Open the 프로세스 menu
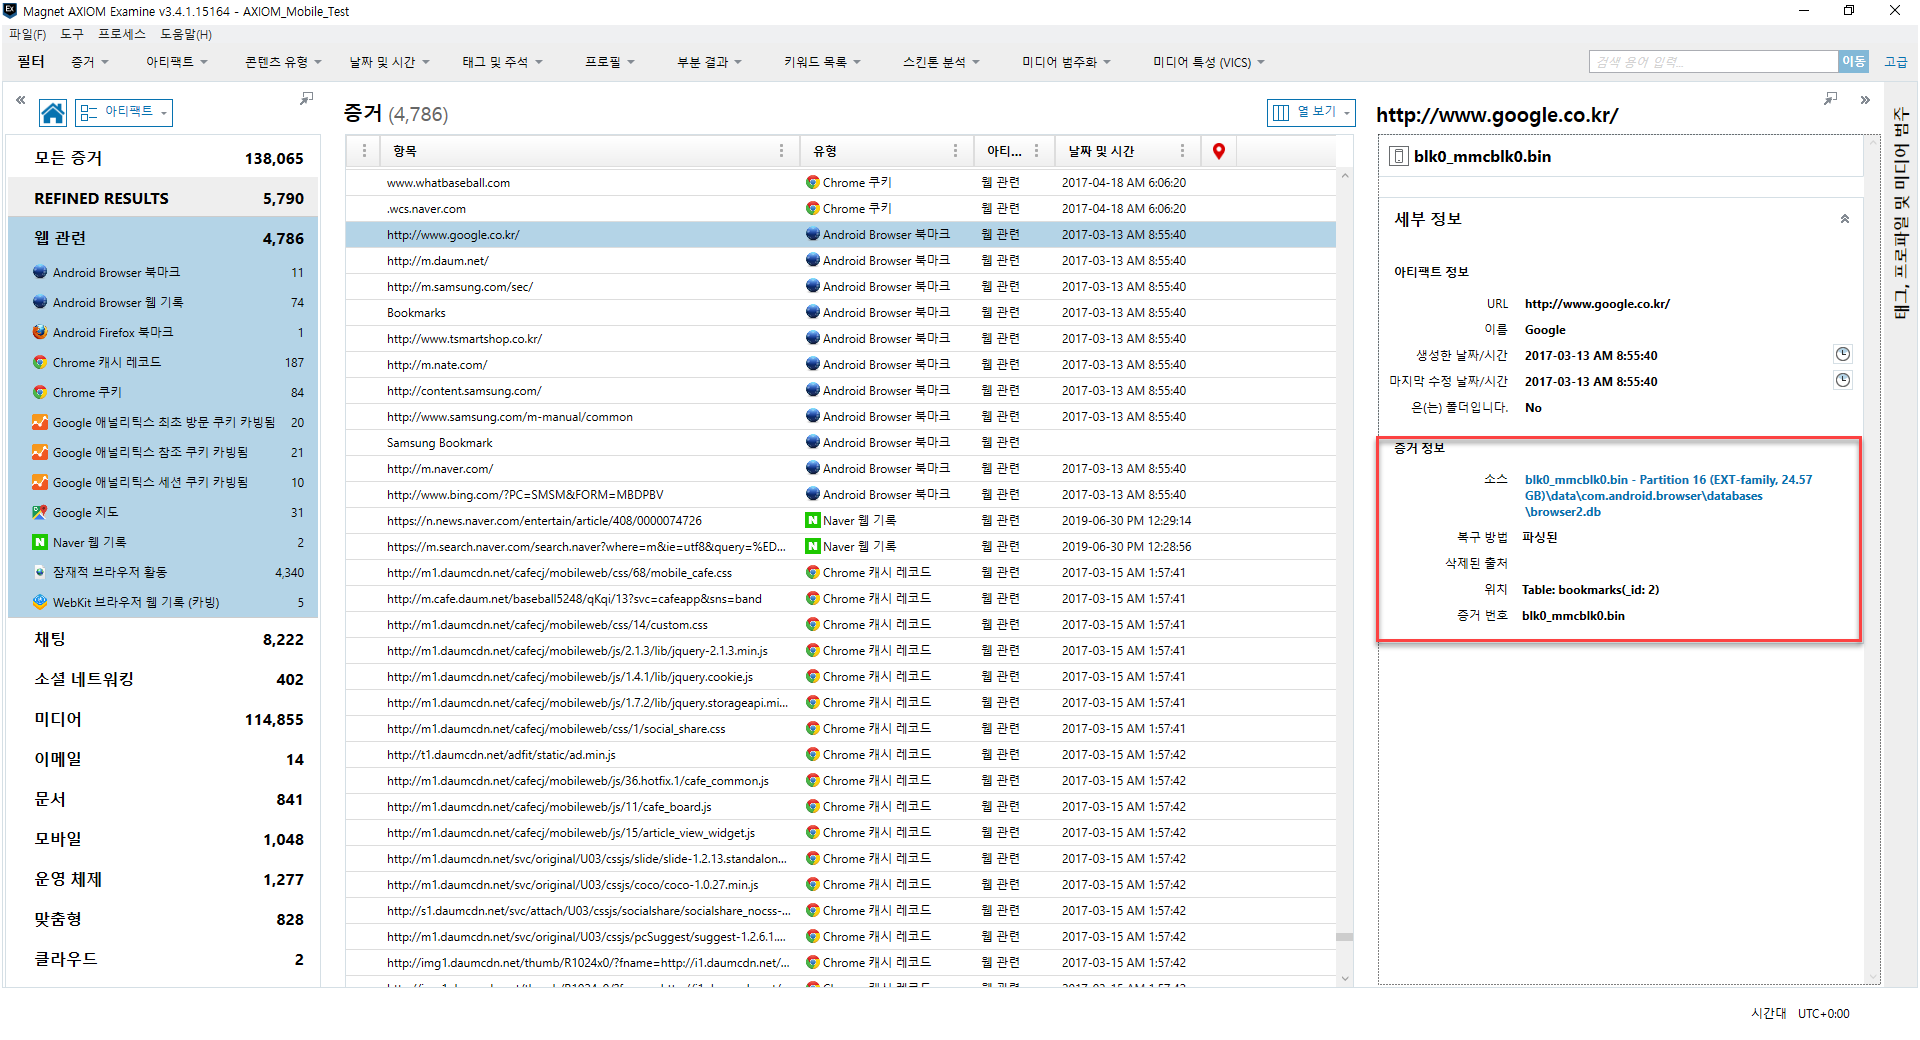The height and width of the screenshot is (1040, 1920). click(122, 34)
